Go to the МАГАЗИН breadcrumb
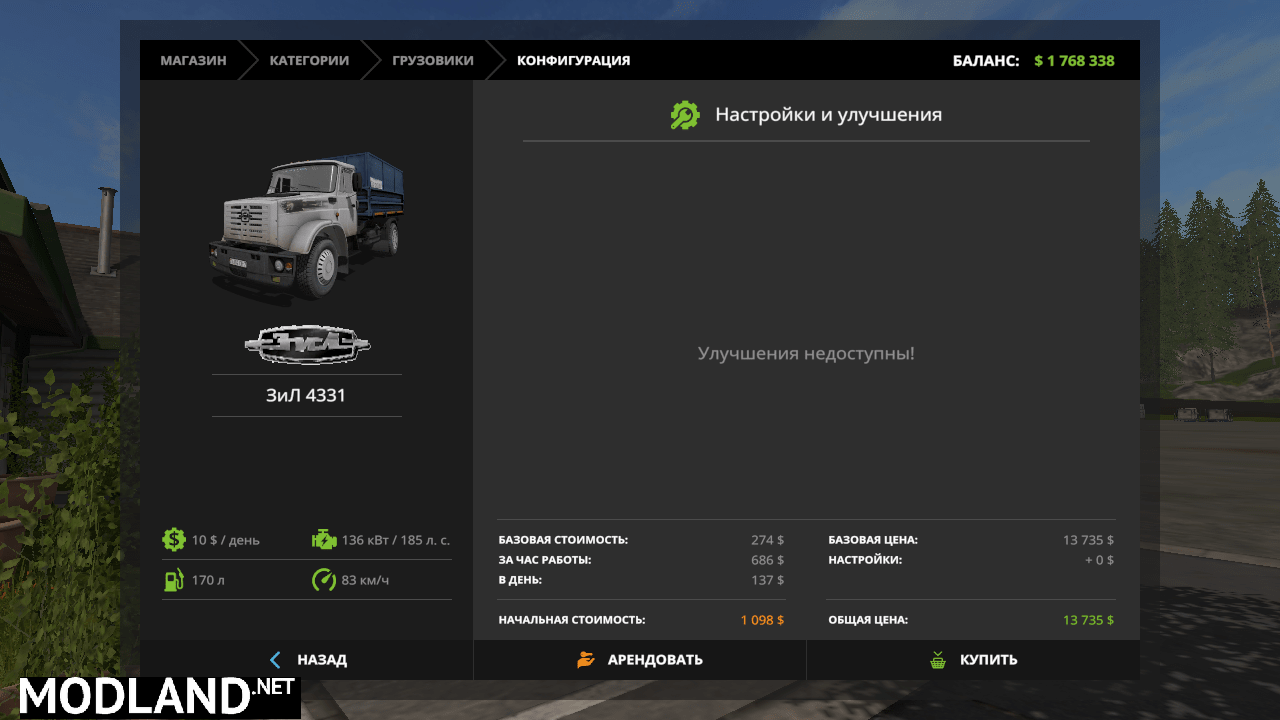This screenshot has height=720, width=1280. point(193,60)
